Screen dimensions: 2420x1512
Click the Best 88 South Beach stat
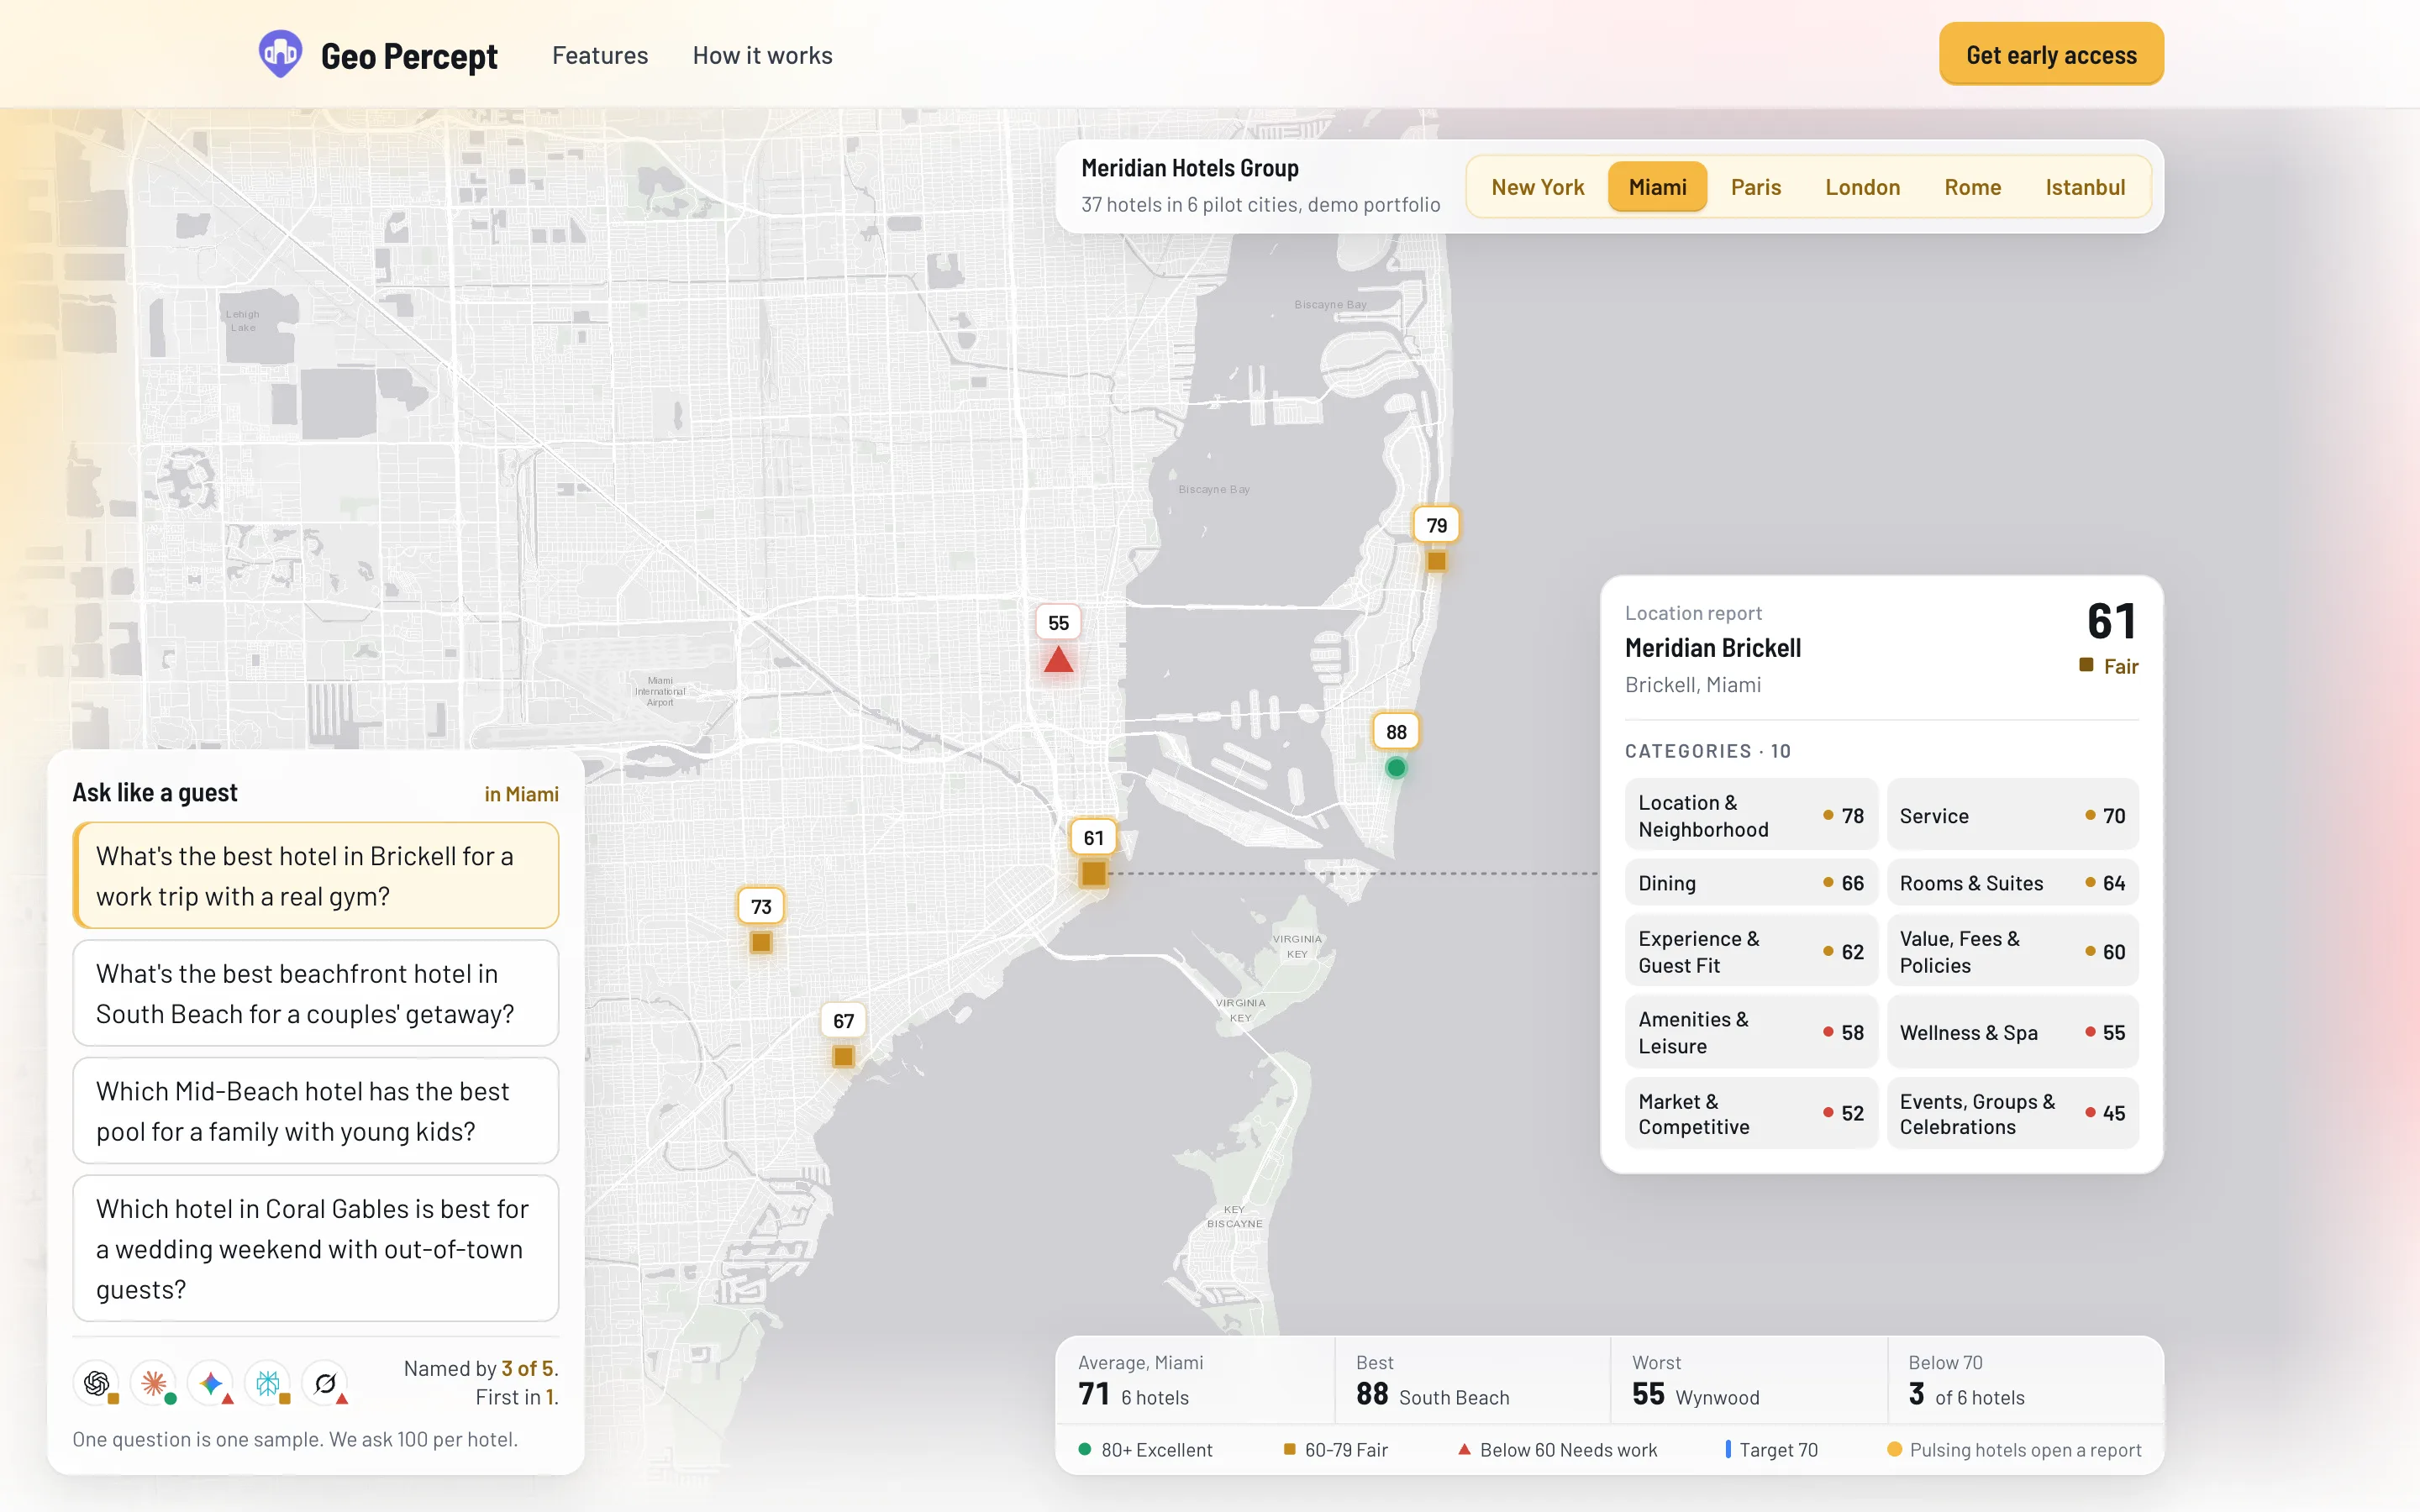1472,1380
